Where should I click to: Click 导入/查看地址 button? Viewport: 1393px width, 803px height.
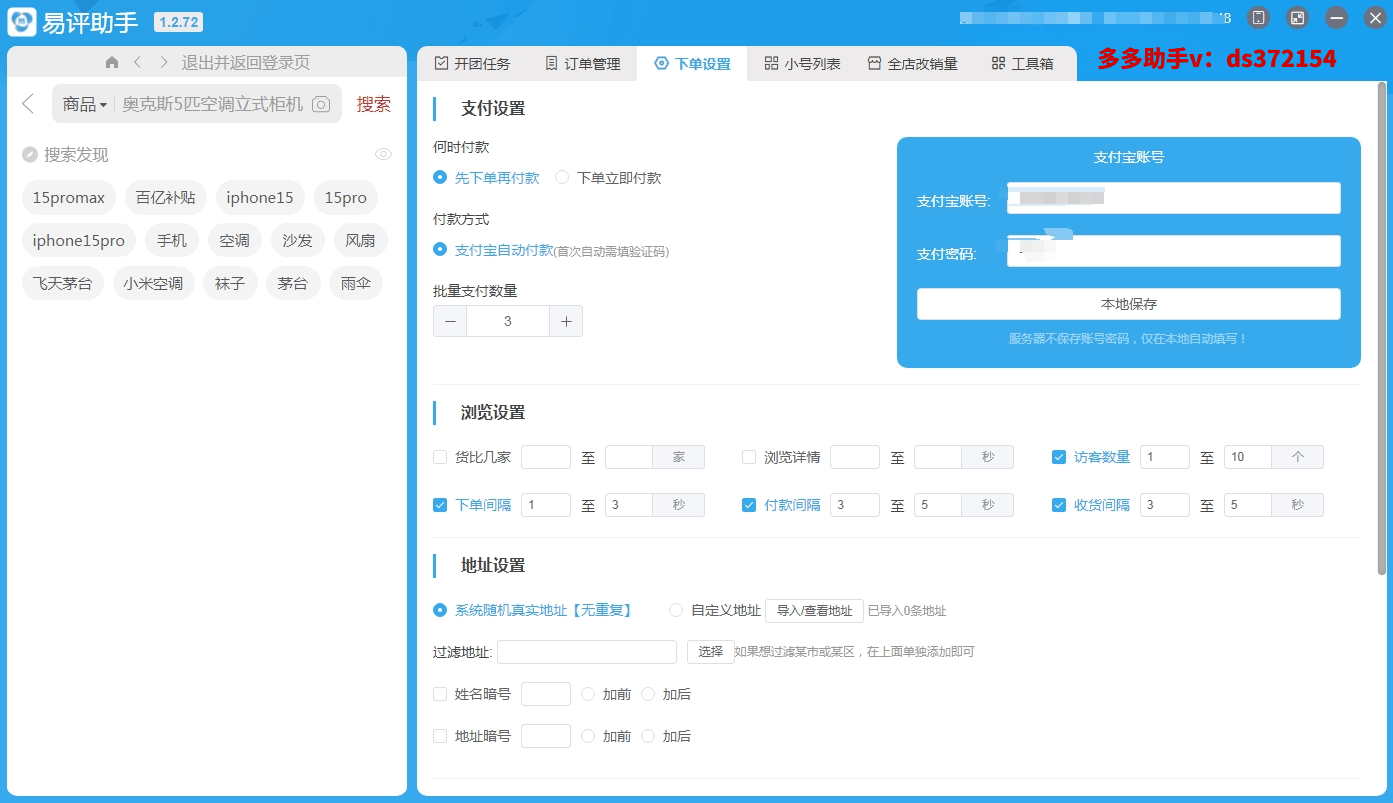click(814, 610)
